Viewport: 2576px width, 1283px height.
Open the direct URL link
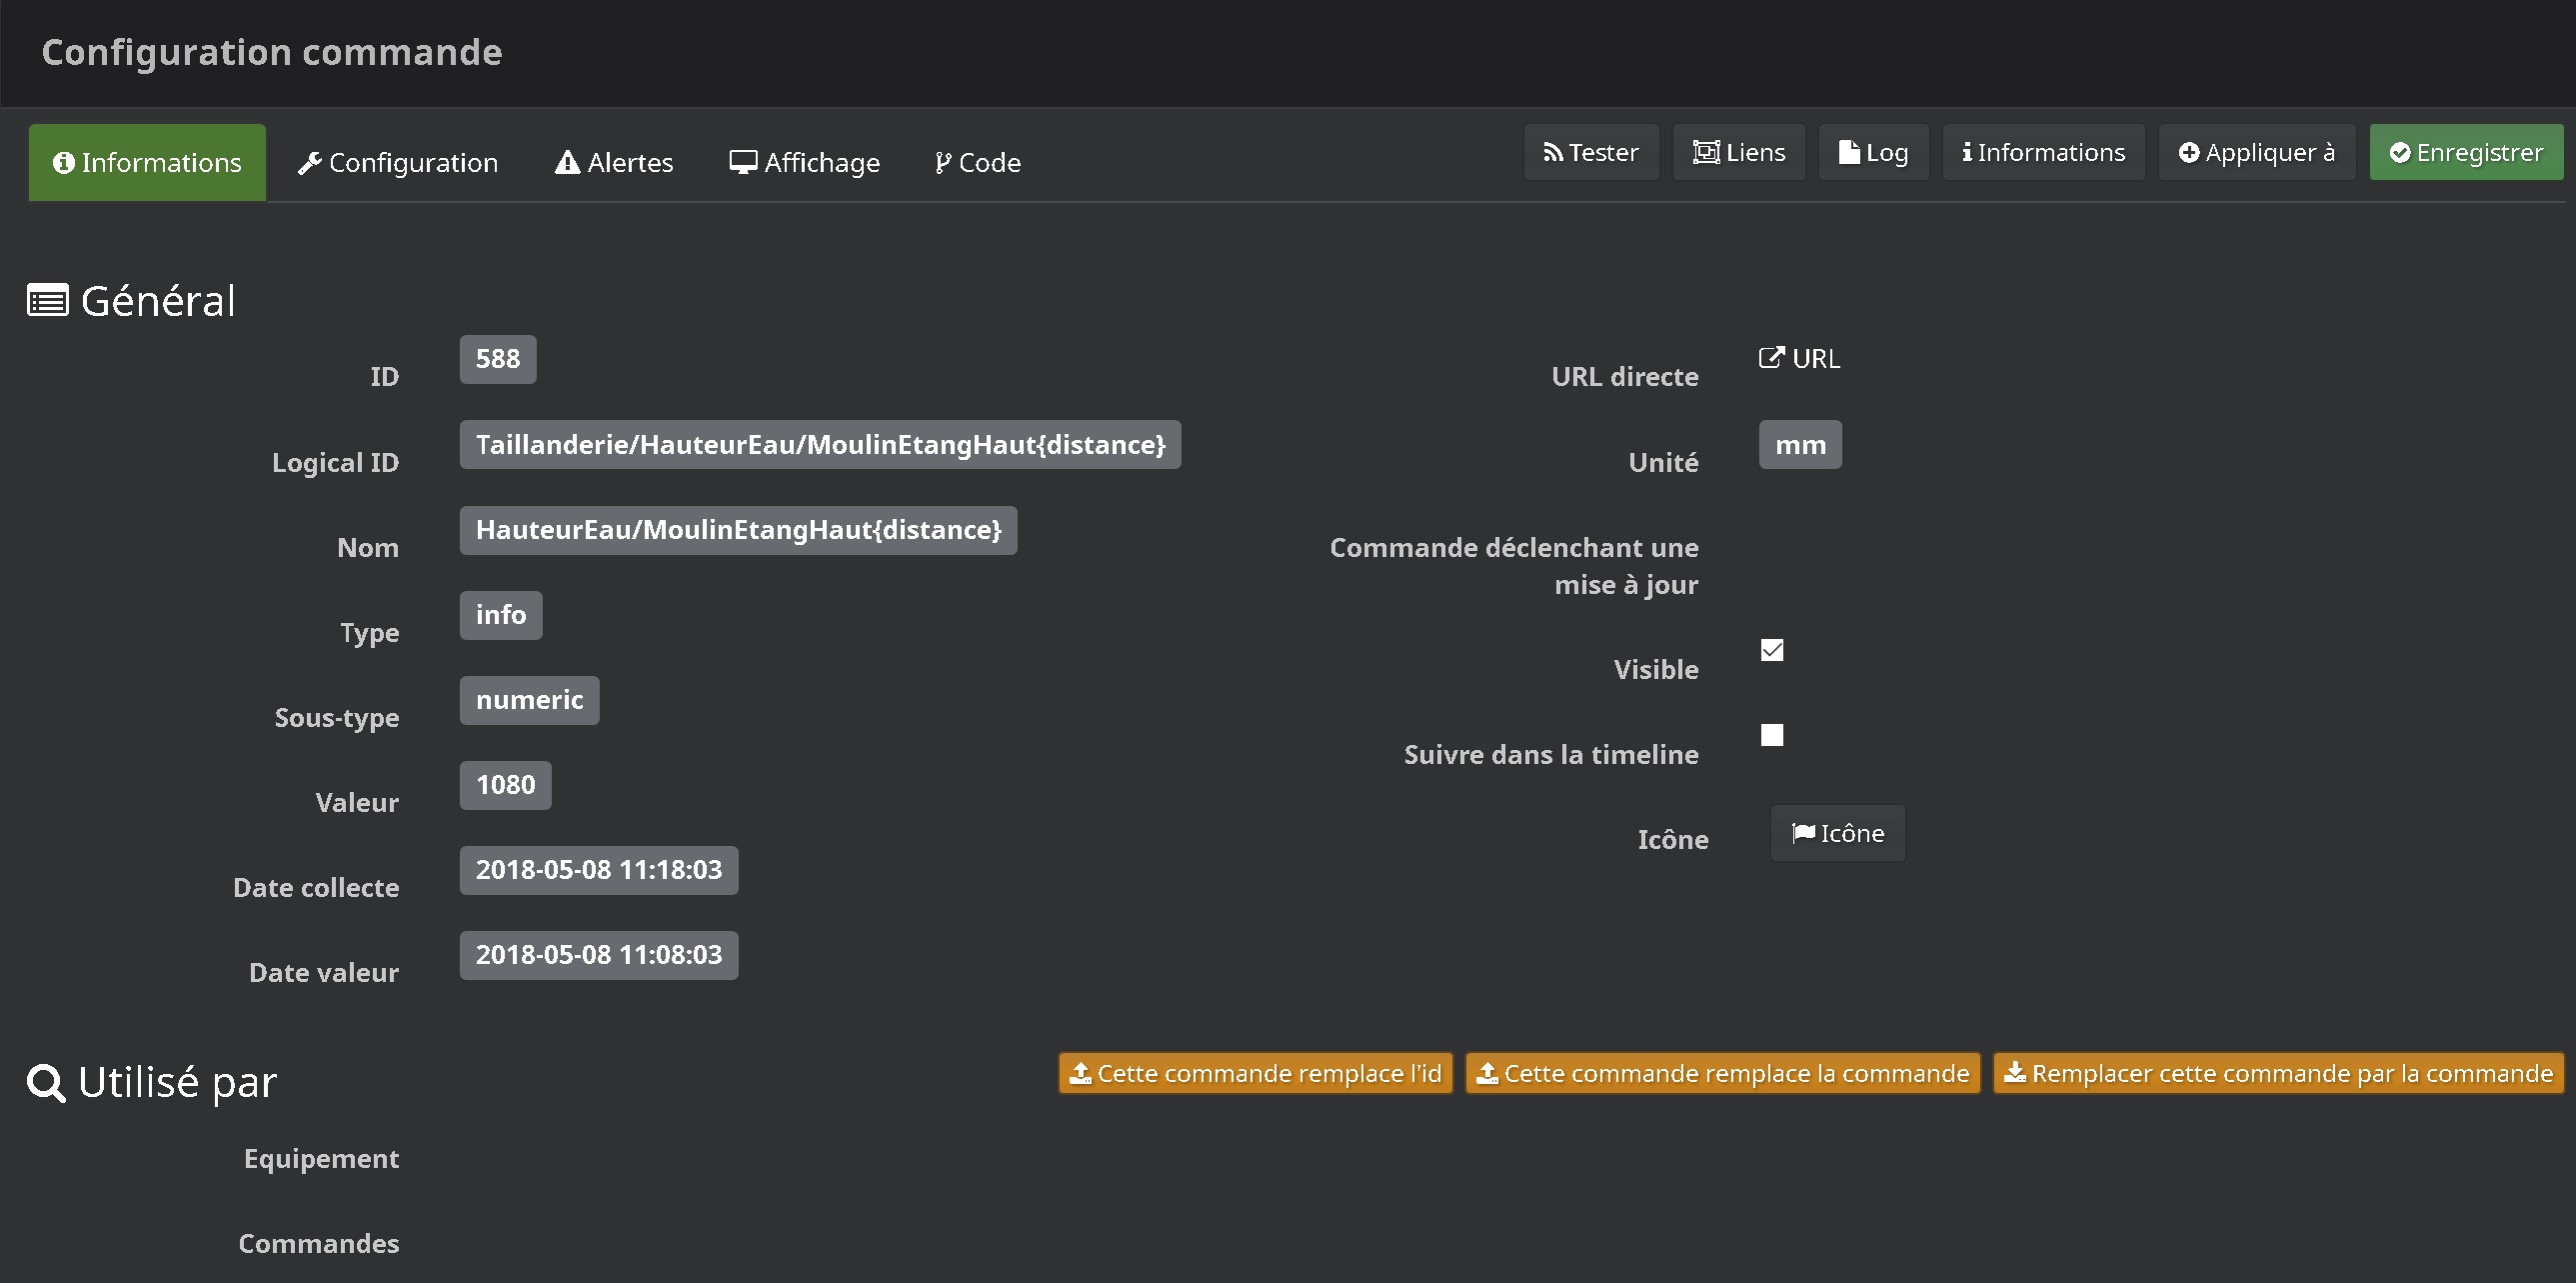tap(1799, 358)
